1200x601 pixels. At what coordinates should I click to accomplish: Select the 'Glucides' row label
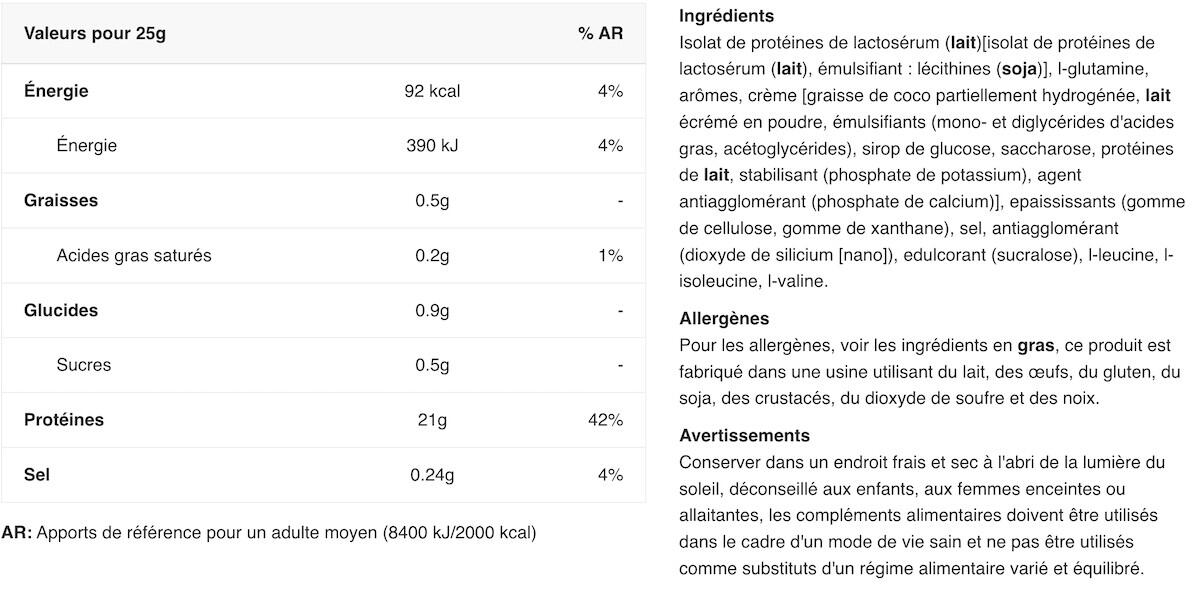click(x=61, y=310)
